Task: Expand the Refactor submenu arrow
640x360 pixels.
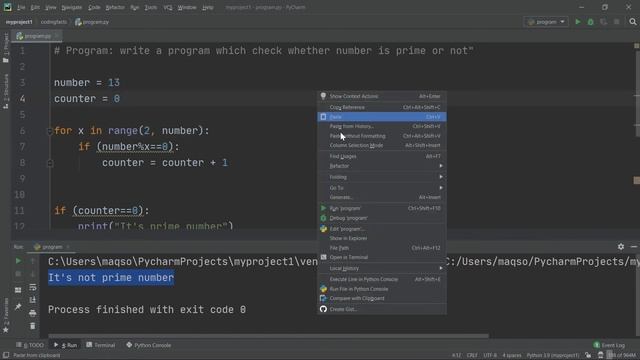Action: tap(441, 166)
